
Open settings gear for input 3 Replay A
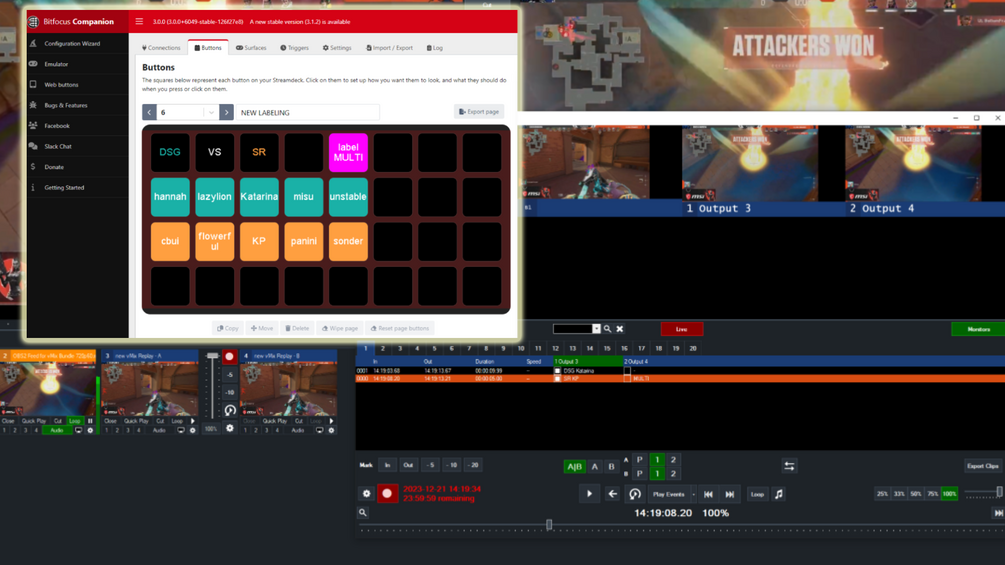[x=192, y=430]
